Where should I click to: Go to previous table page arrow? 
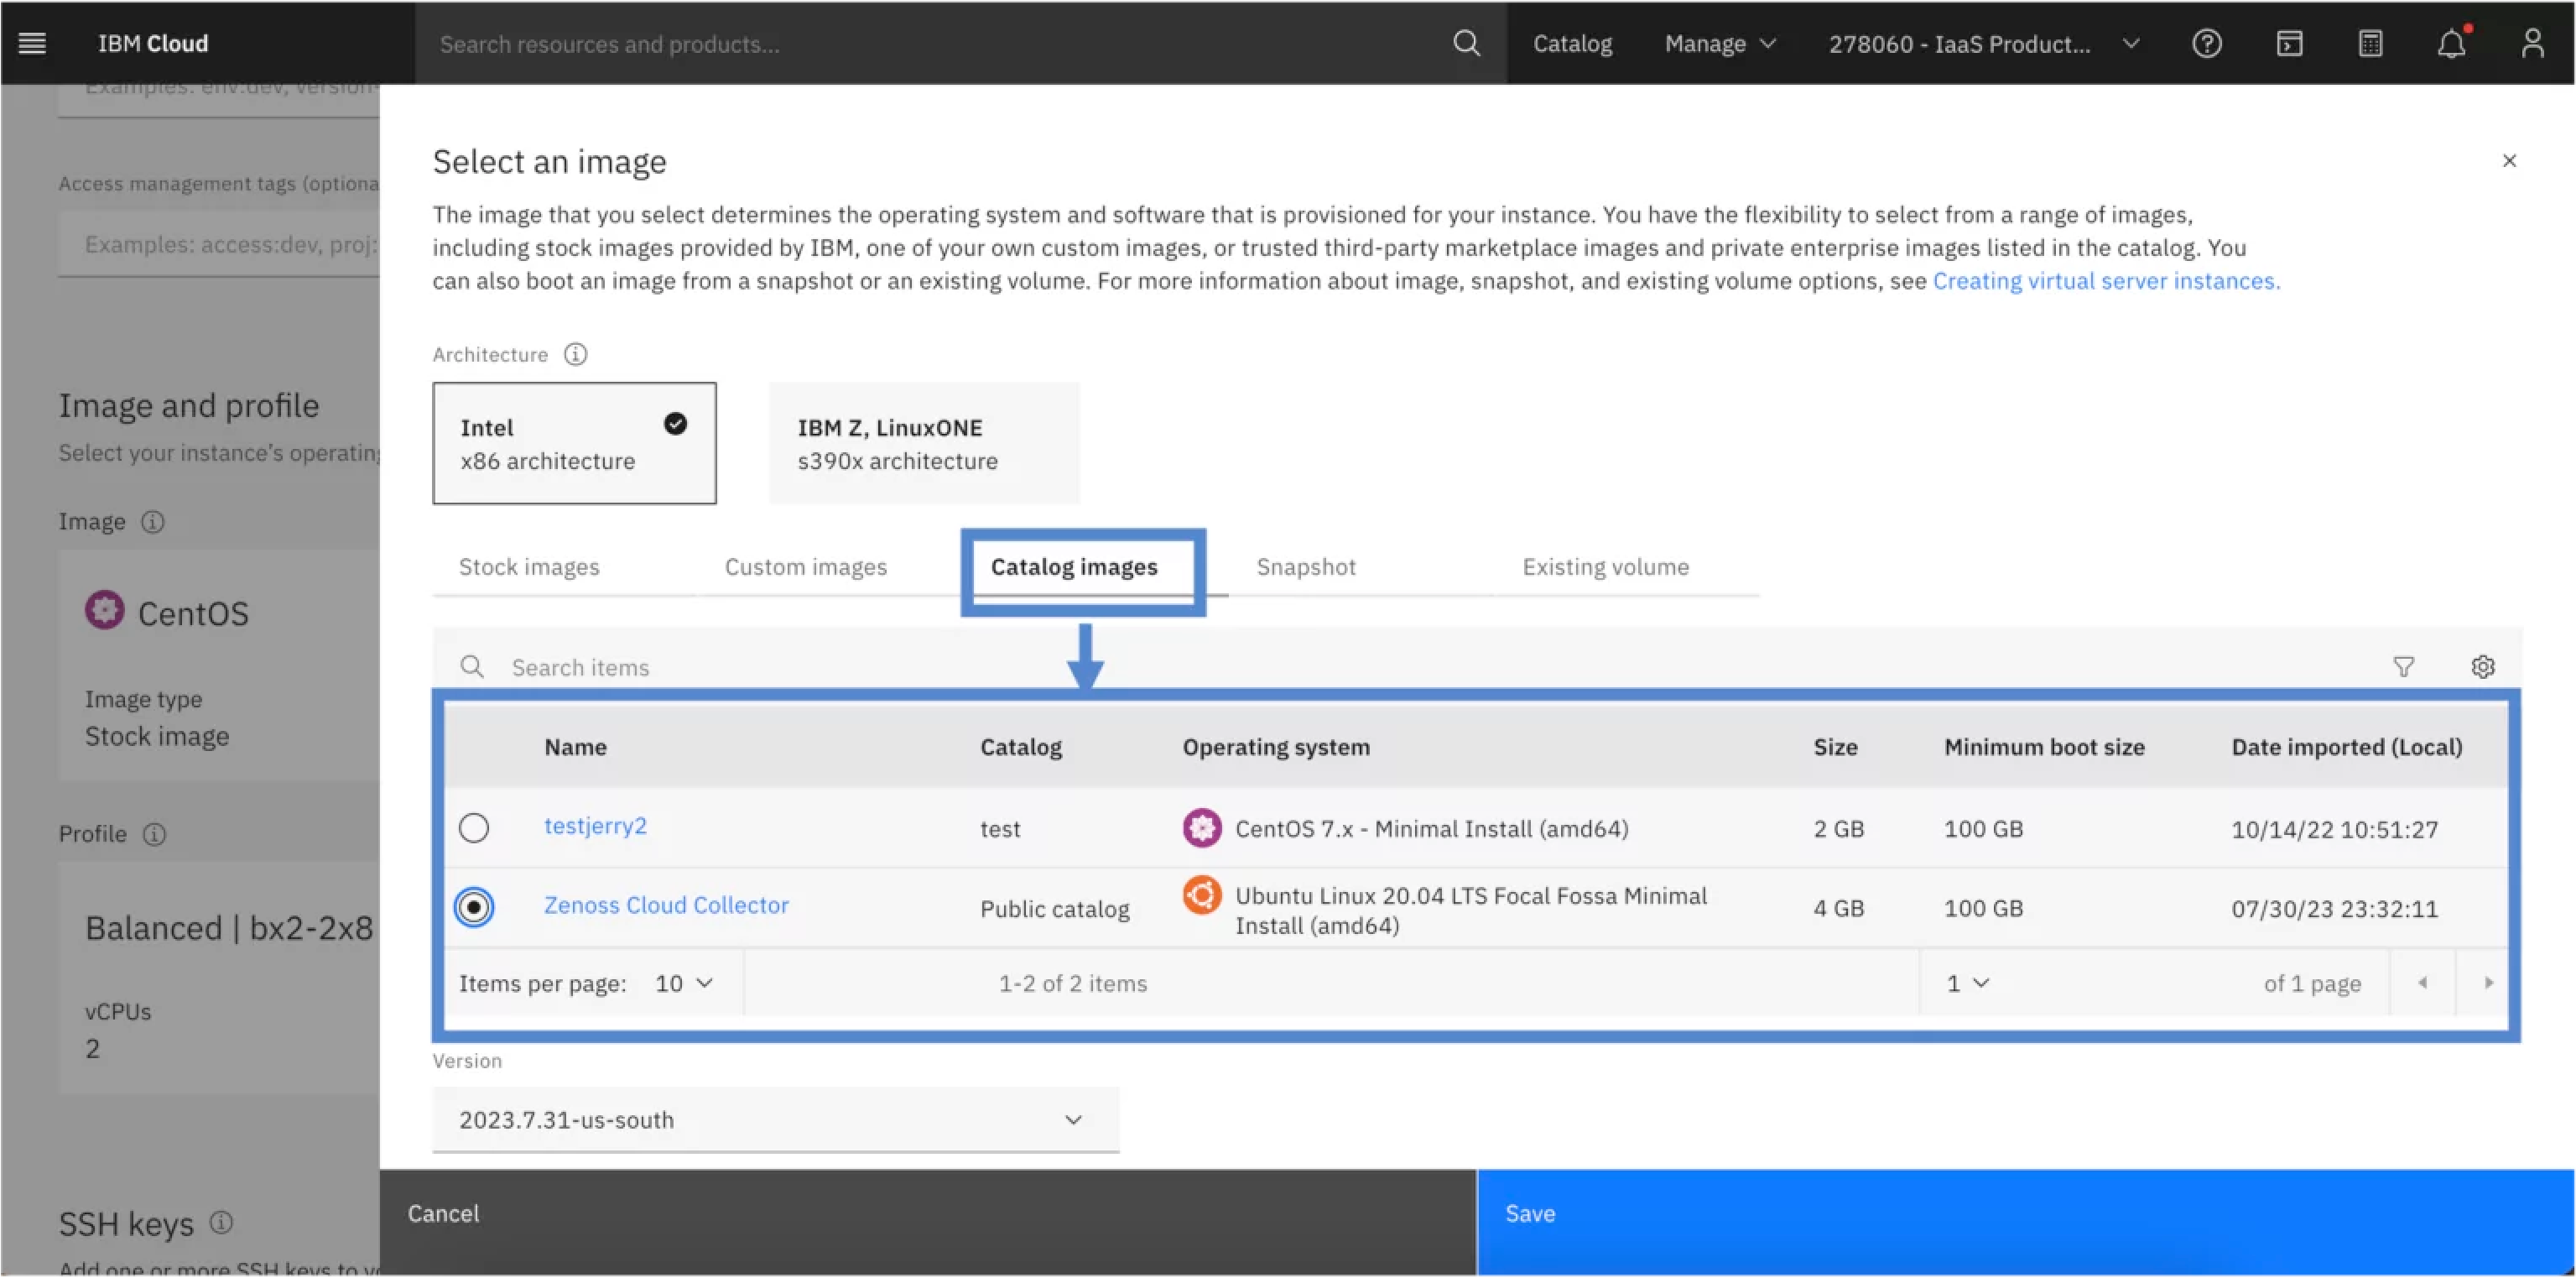[2422, 982]
